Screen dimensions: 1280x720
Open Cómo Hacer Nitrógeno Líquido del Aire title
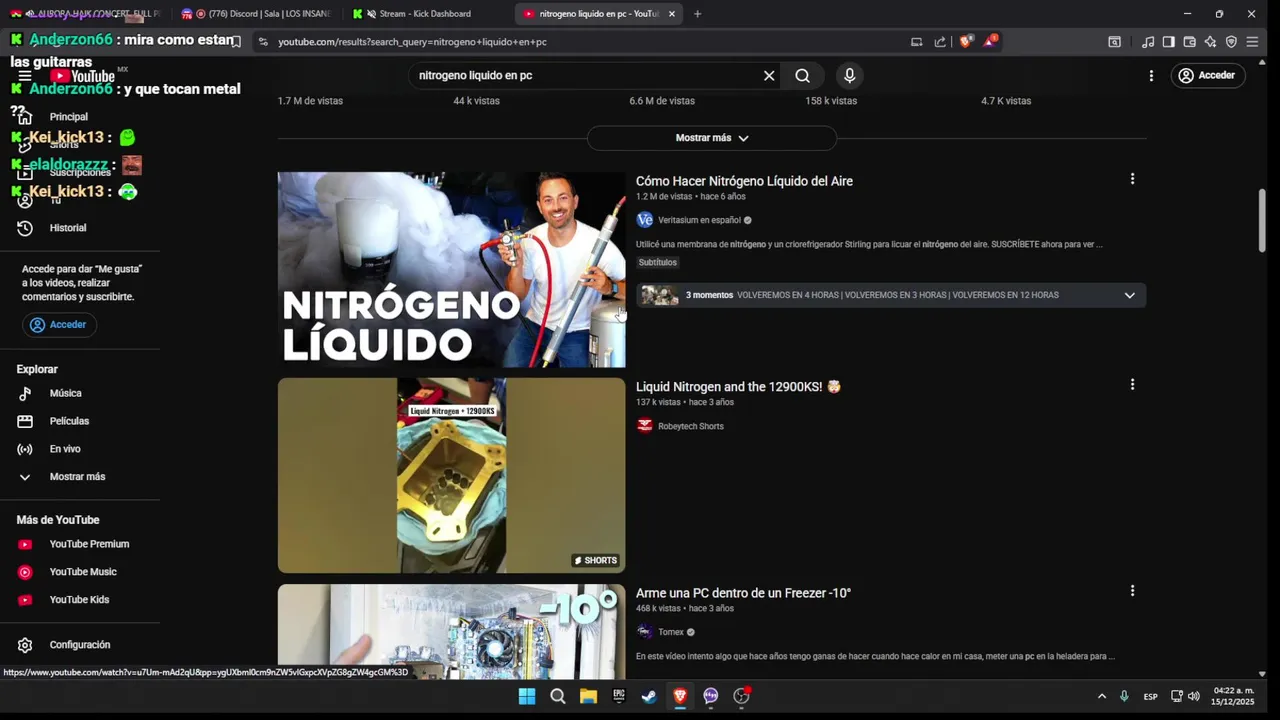744,181
